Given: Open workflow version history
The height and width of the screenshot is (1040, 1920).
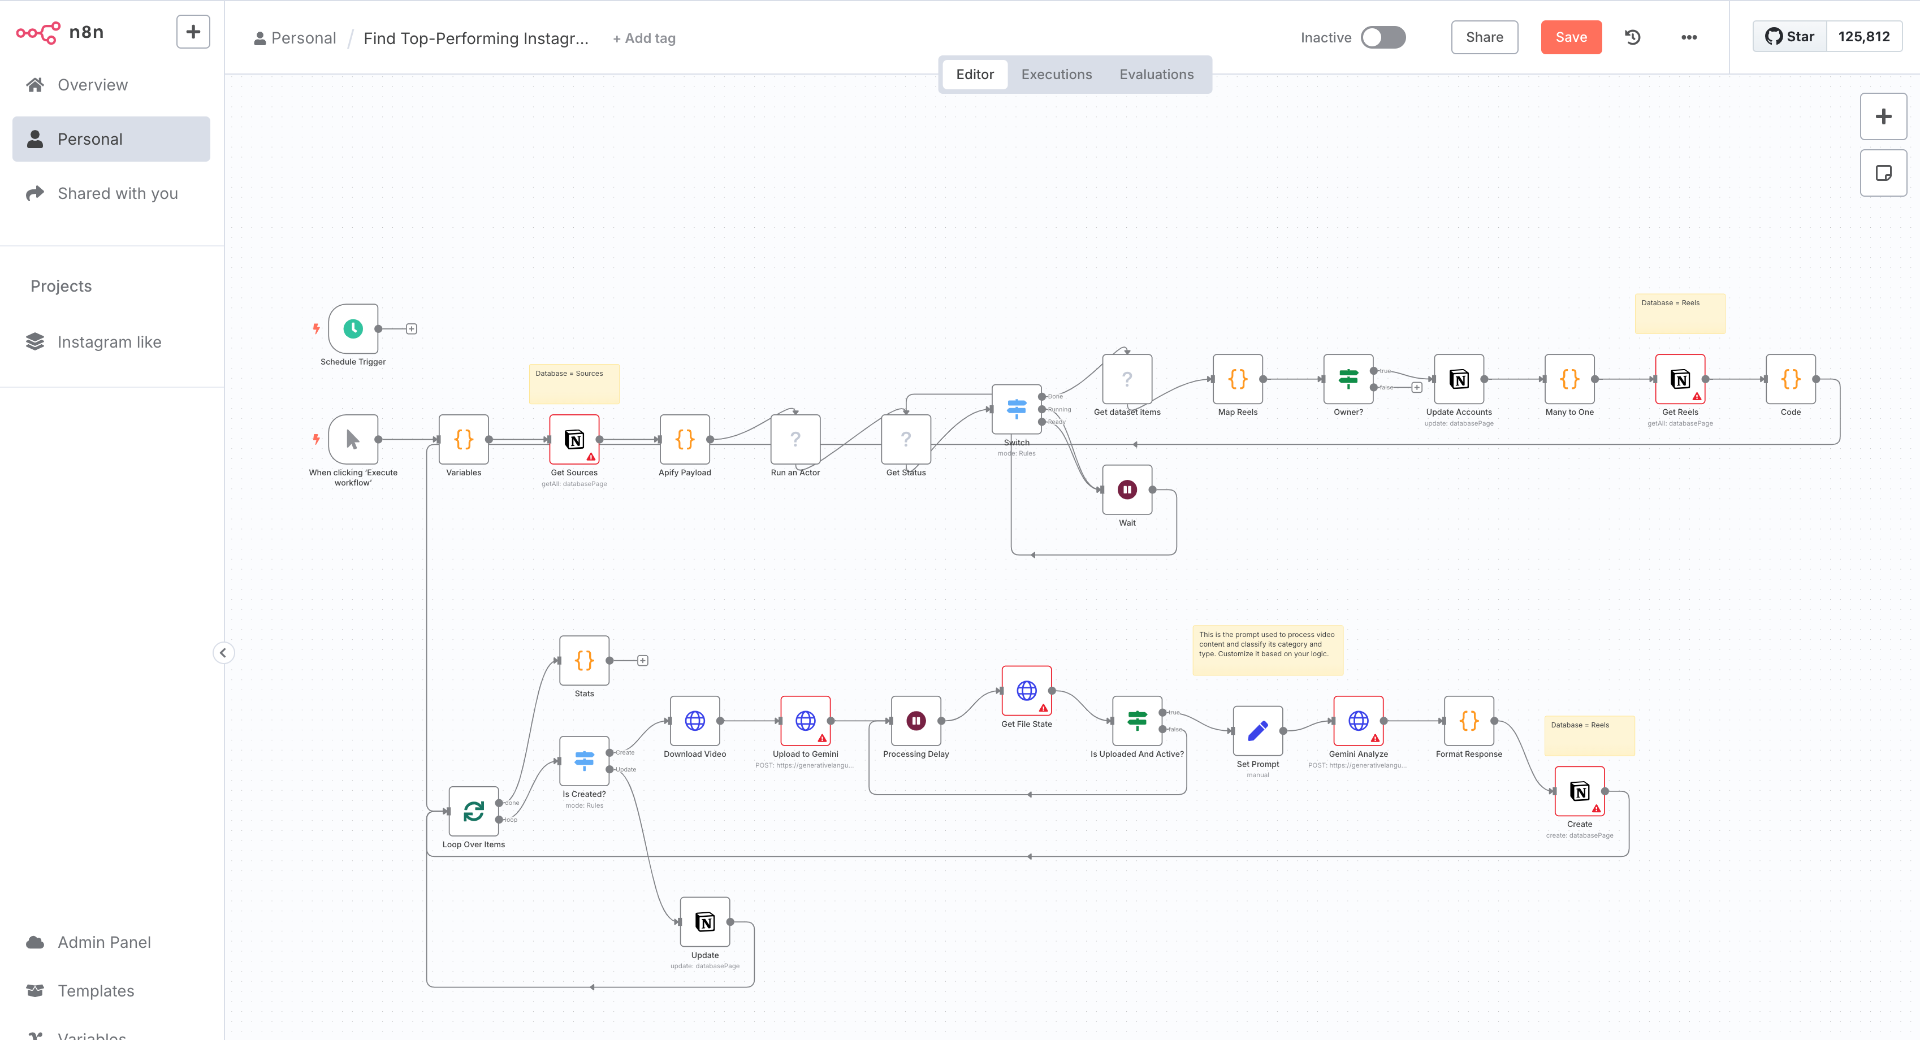Looking at the screenshot, I should pos(1633,37).
